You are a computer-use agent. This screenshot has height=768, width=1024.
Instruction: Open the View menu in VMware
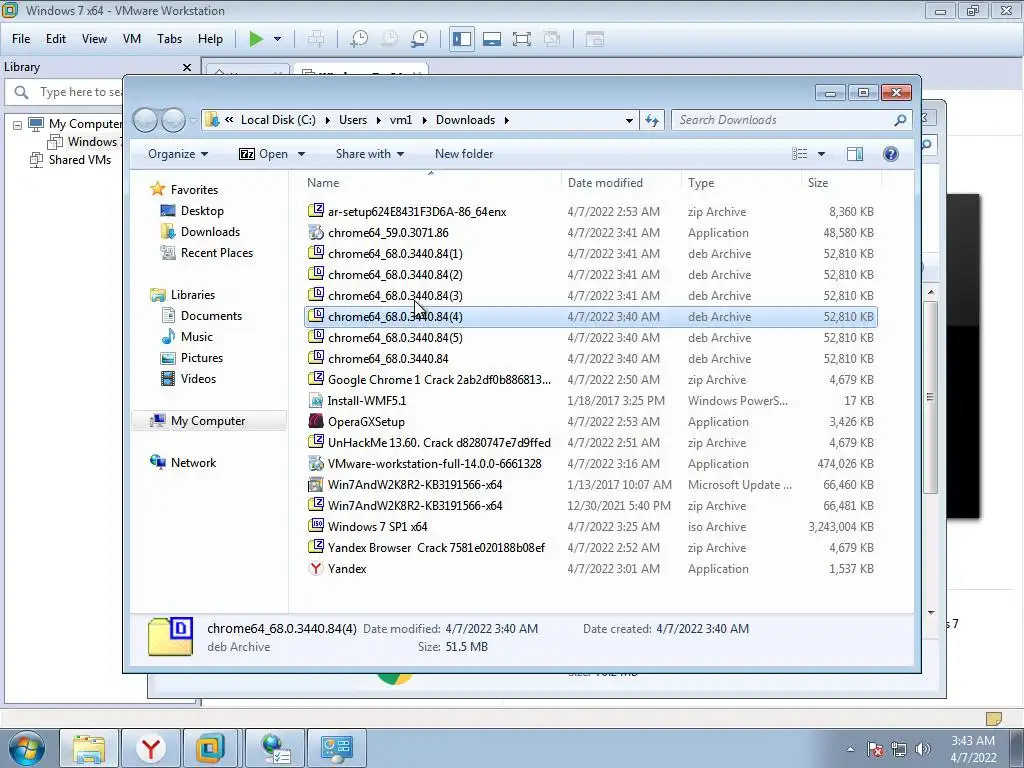94,39
